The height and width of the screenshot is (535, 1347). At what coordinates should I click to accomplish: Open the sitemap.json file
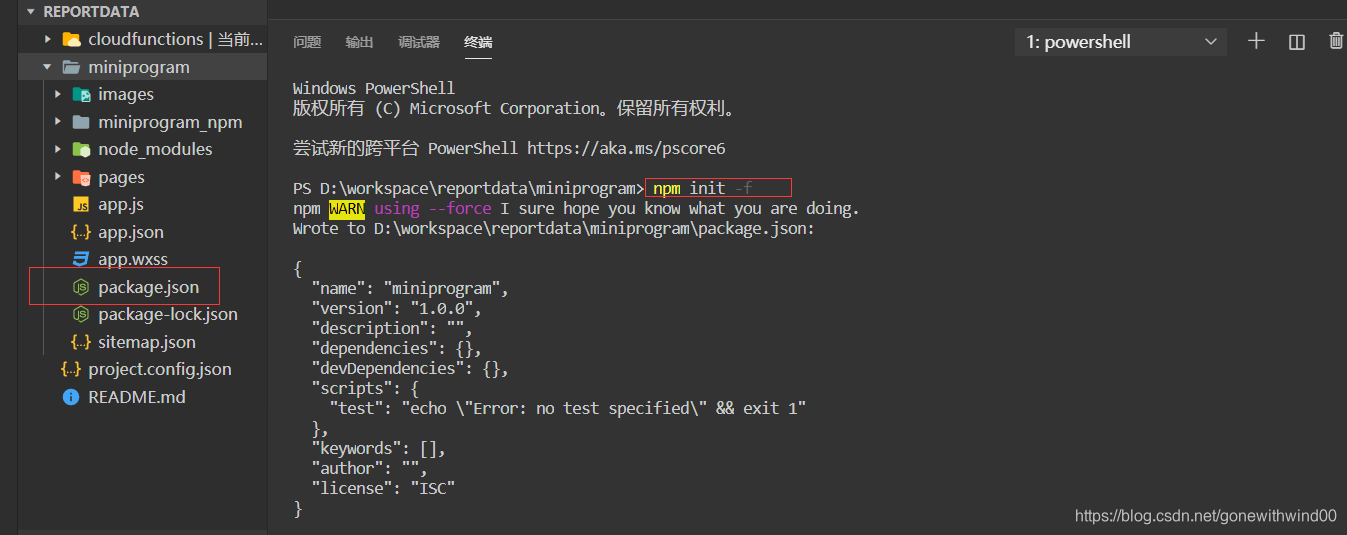click(147, 342)
